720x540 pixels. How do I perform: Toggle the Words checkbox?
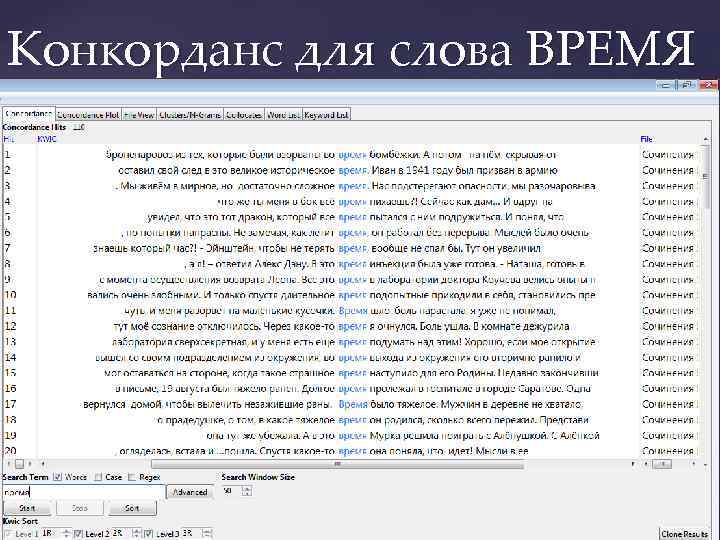click(57, 477)
